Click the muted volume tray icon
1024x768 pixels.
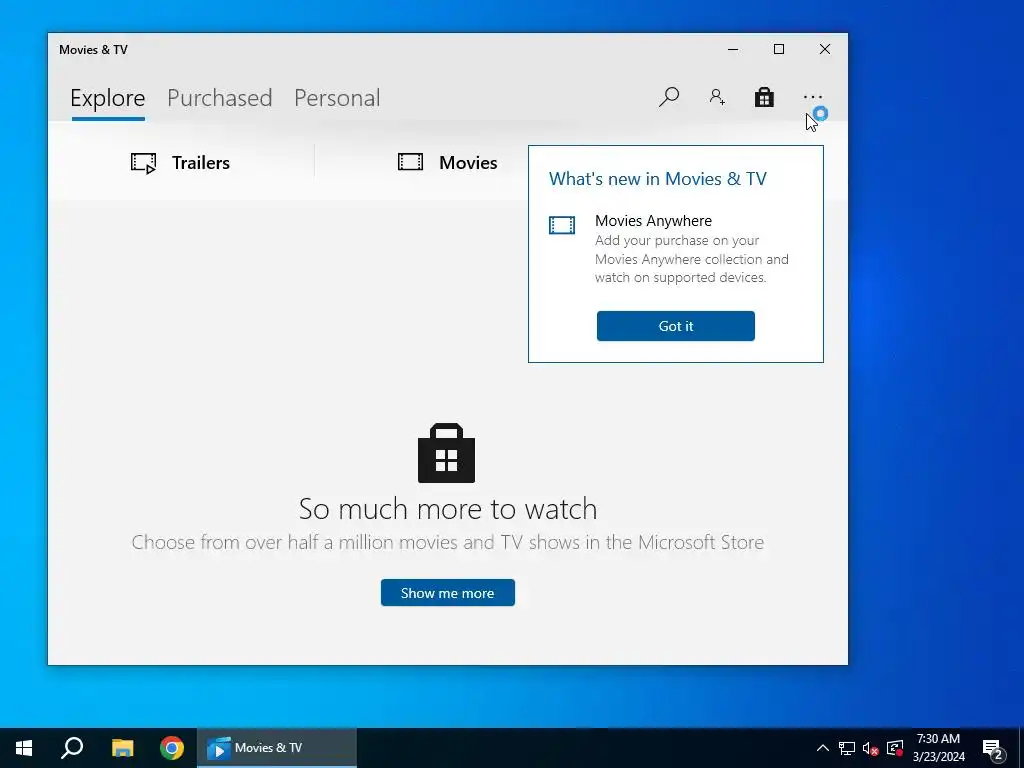(x=871, y=748)
